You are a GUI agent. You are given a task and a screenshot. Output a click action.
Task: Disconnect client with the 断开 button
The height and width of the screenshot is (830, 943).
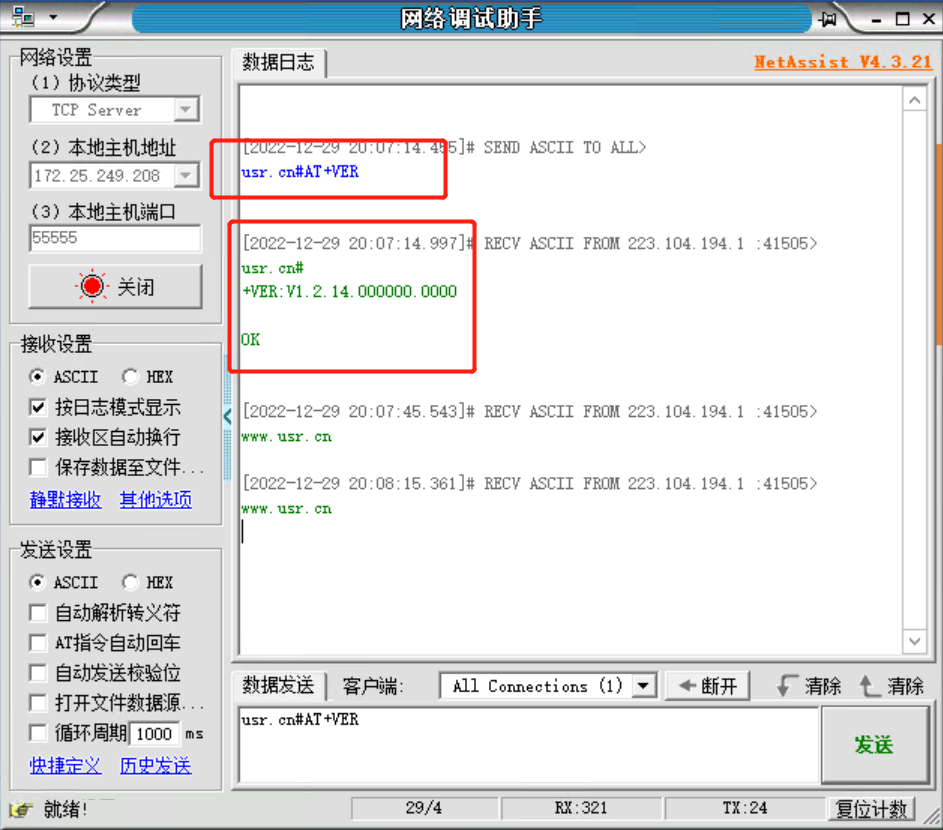(708, 686)
